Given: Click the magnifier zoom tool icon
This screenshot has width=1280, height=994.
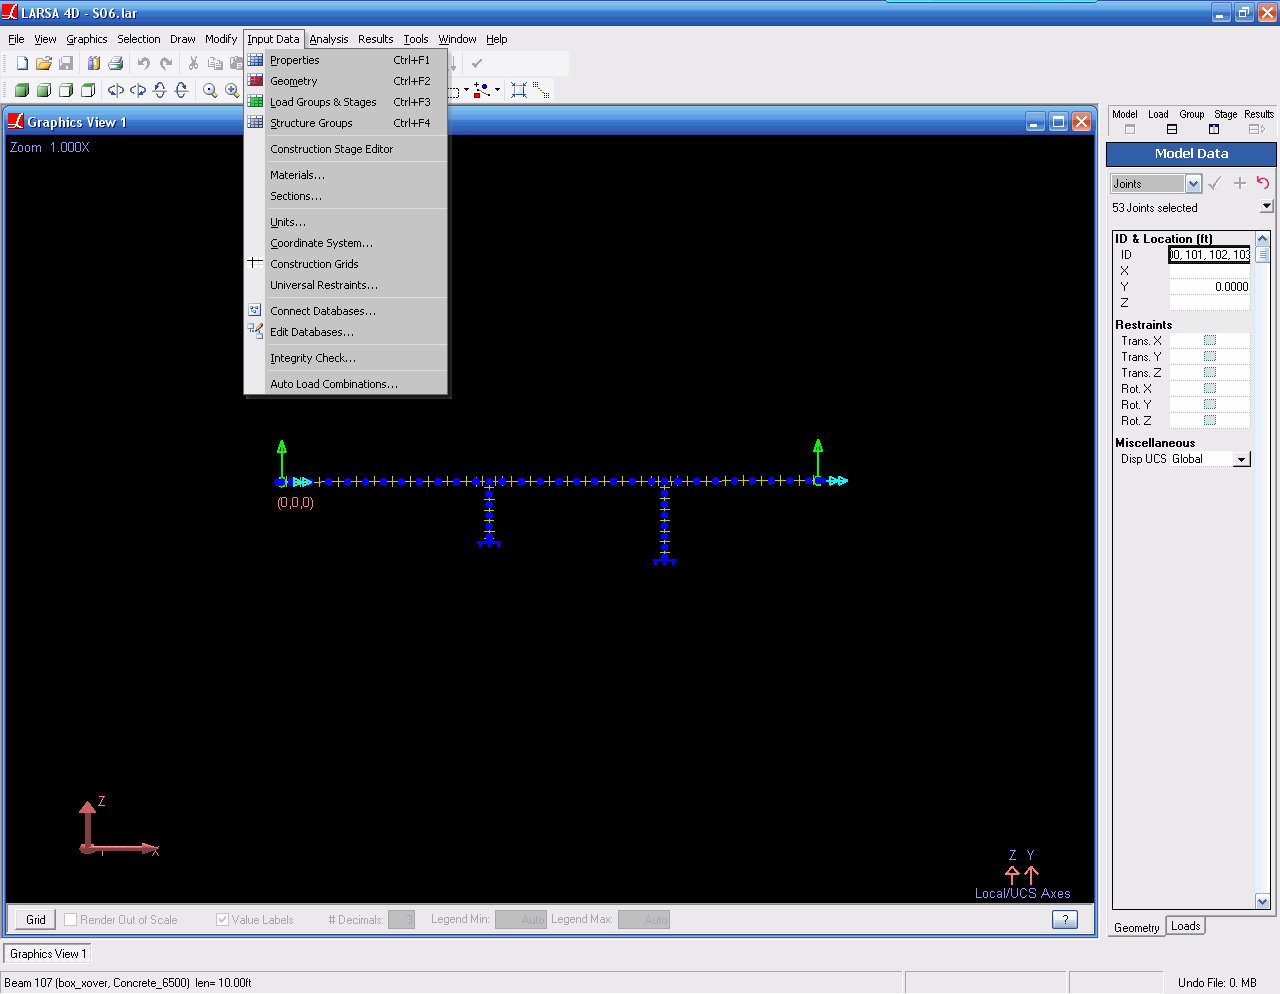Looking at the screenshot, I should pos(210,90).
